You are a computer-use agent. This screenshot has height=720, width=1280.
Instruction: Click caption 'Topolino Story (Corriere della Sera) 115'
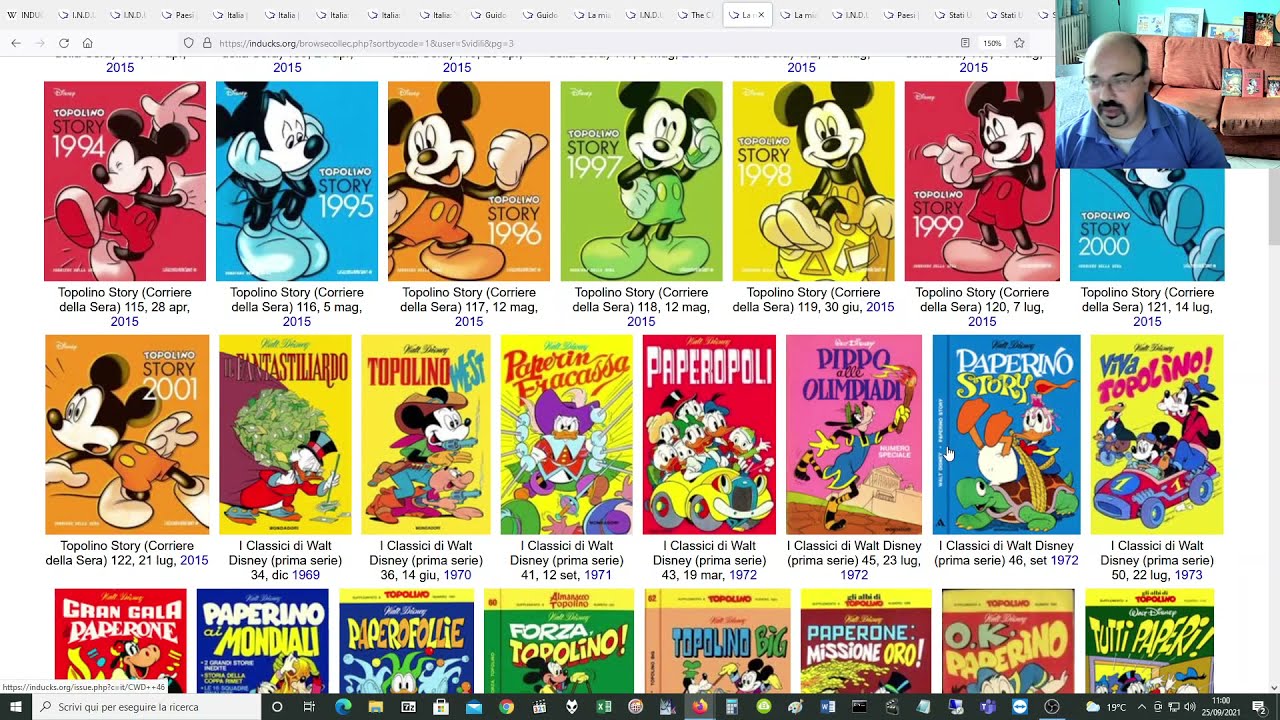[x=124, y=300]
